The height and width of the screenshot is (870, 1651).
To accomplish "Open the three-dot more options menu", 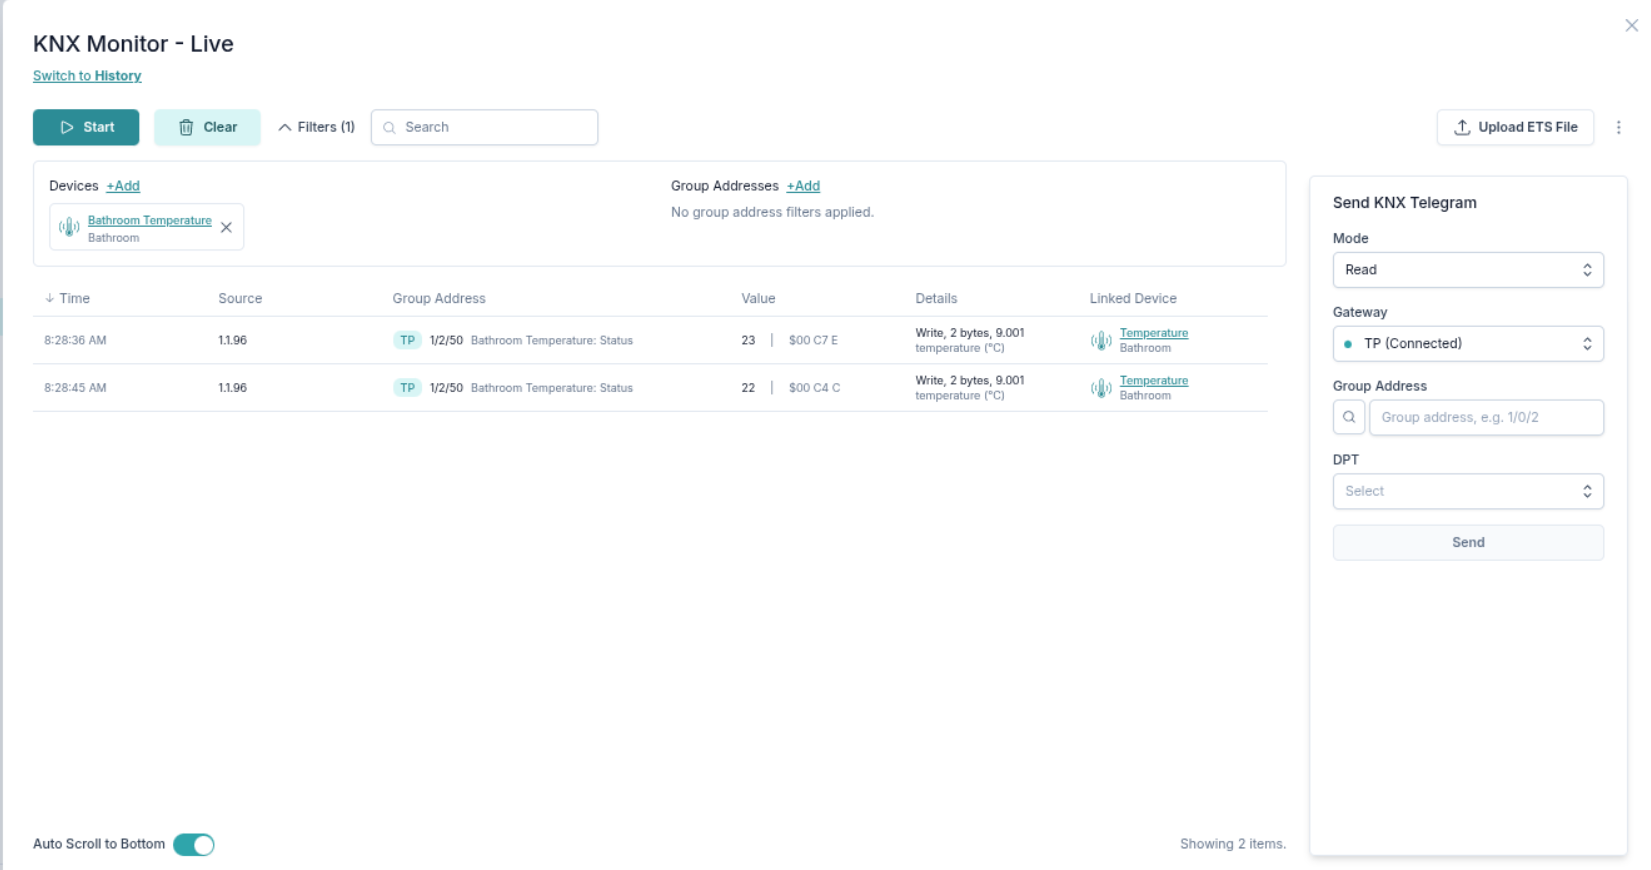I will pyautogui.click(x=1618, y=127).
